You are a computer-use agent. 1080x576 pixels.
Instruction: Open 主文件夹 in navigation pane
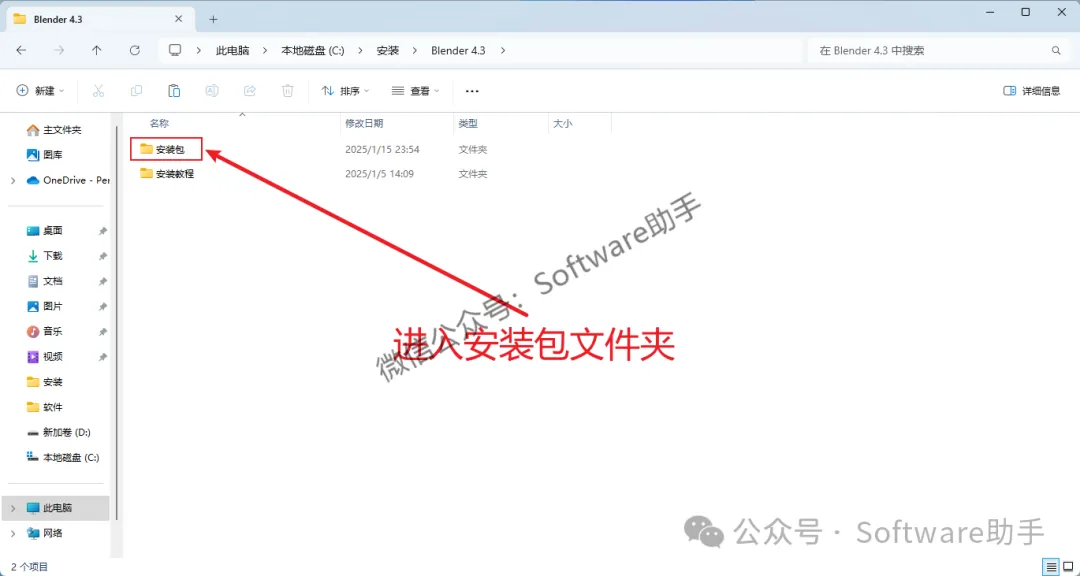pyautogui.click(x=55, y=130)
